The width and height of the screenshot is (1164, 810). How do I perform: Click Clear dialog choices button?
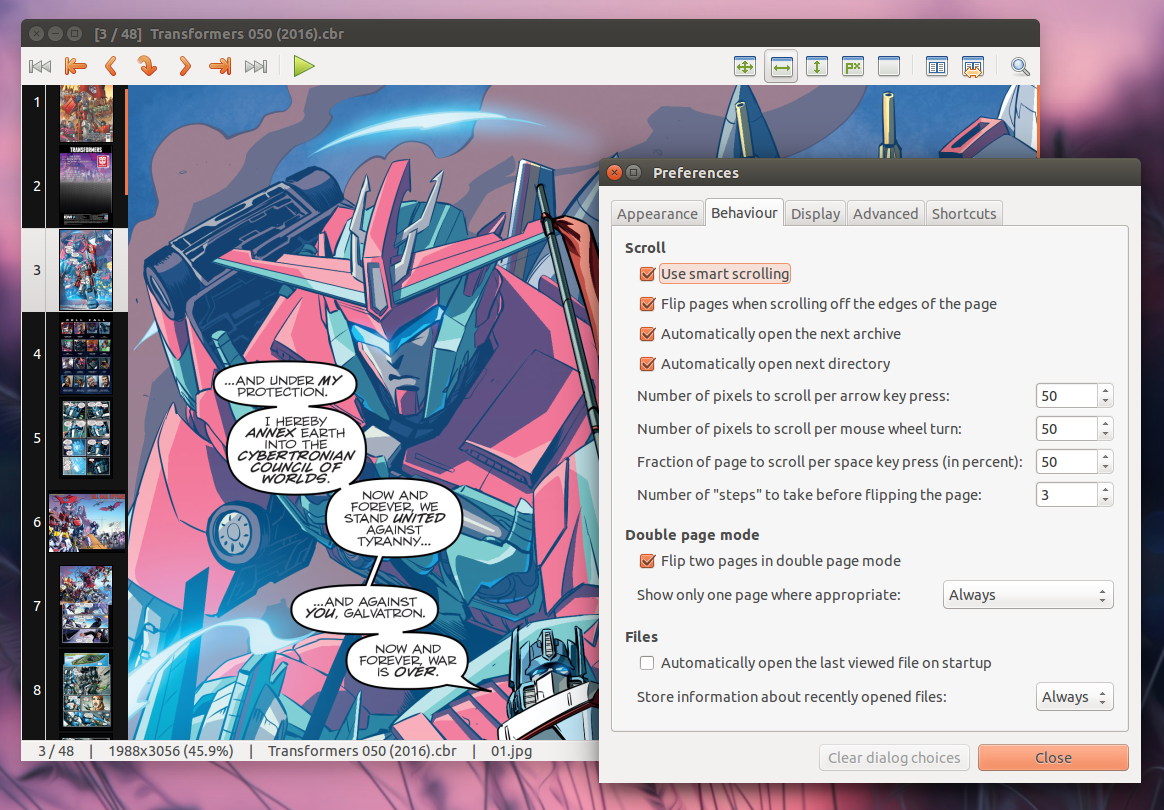coord(894,758)
